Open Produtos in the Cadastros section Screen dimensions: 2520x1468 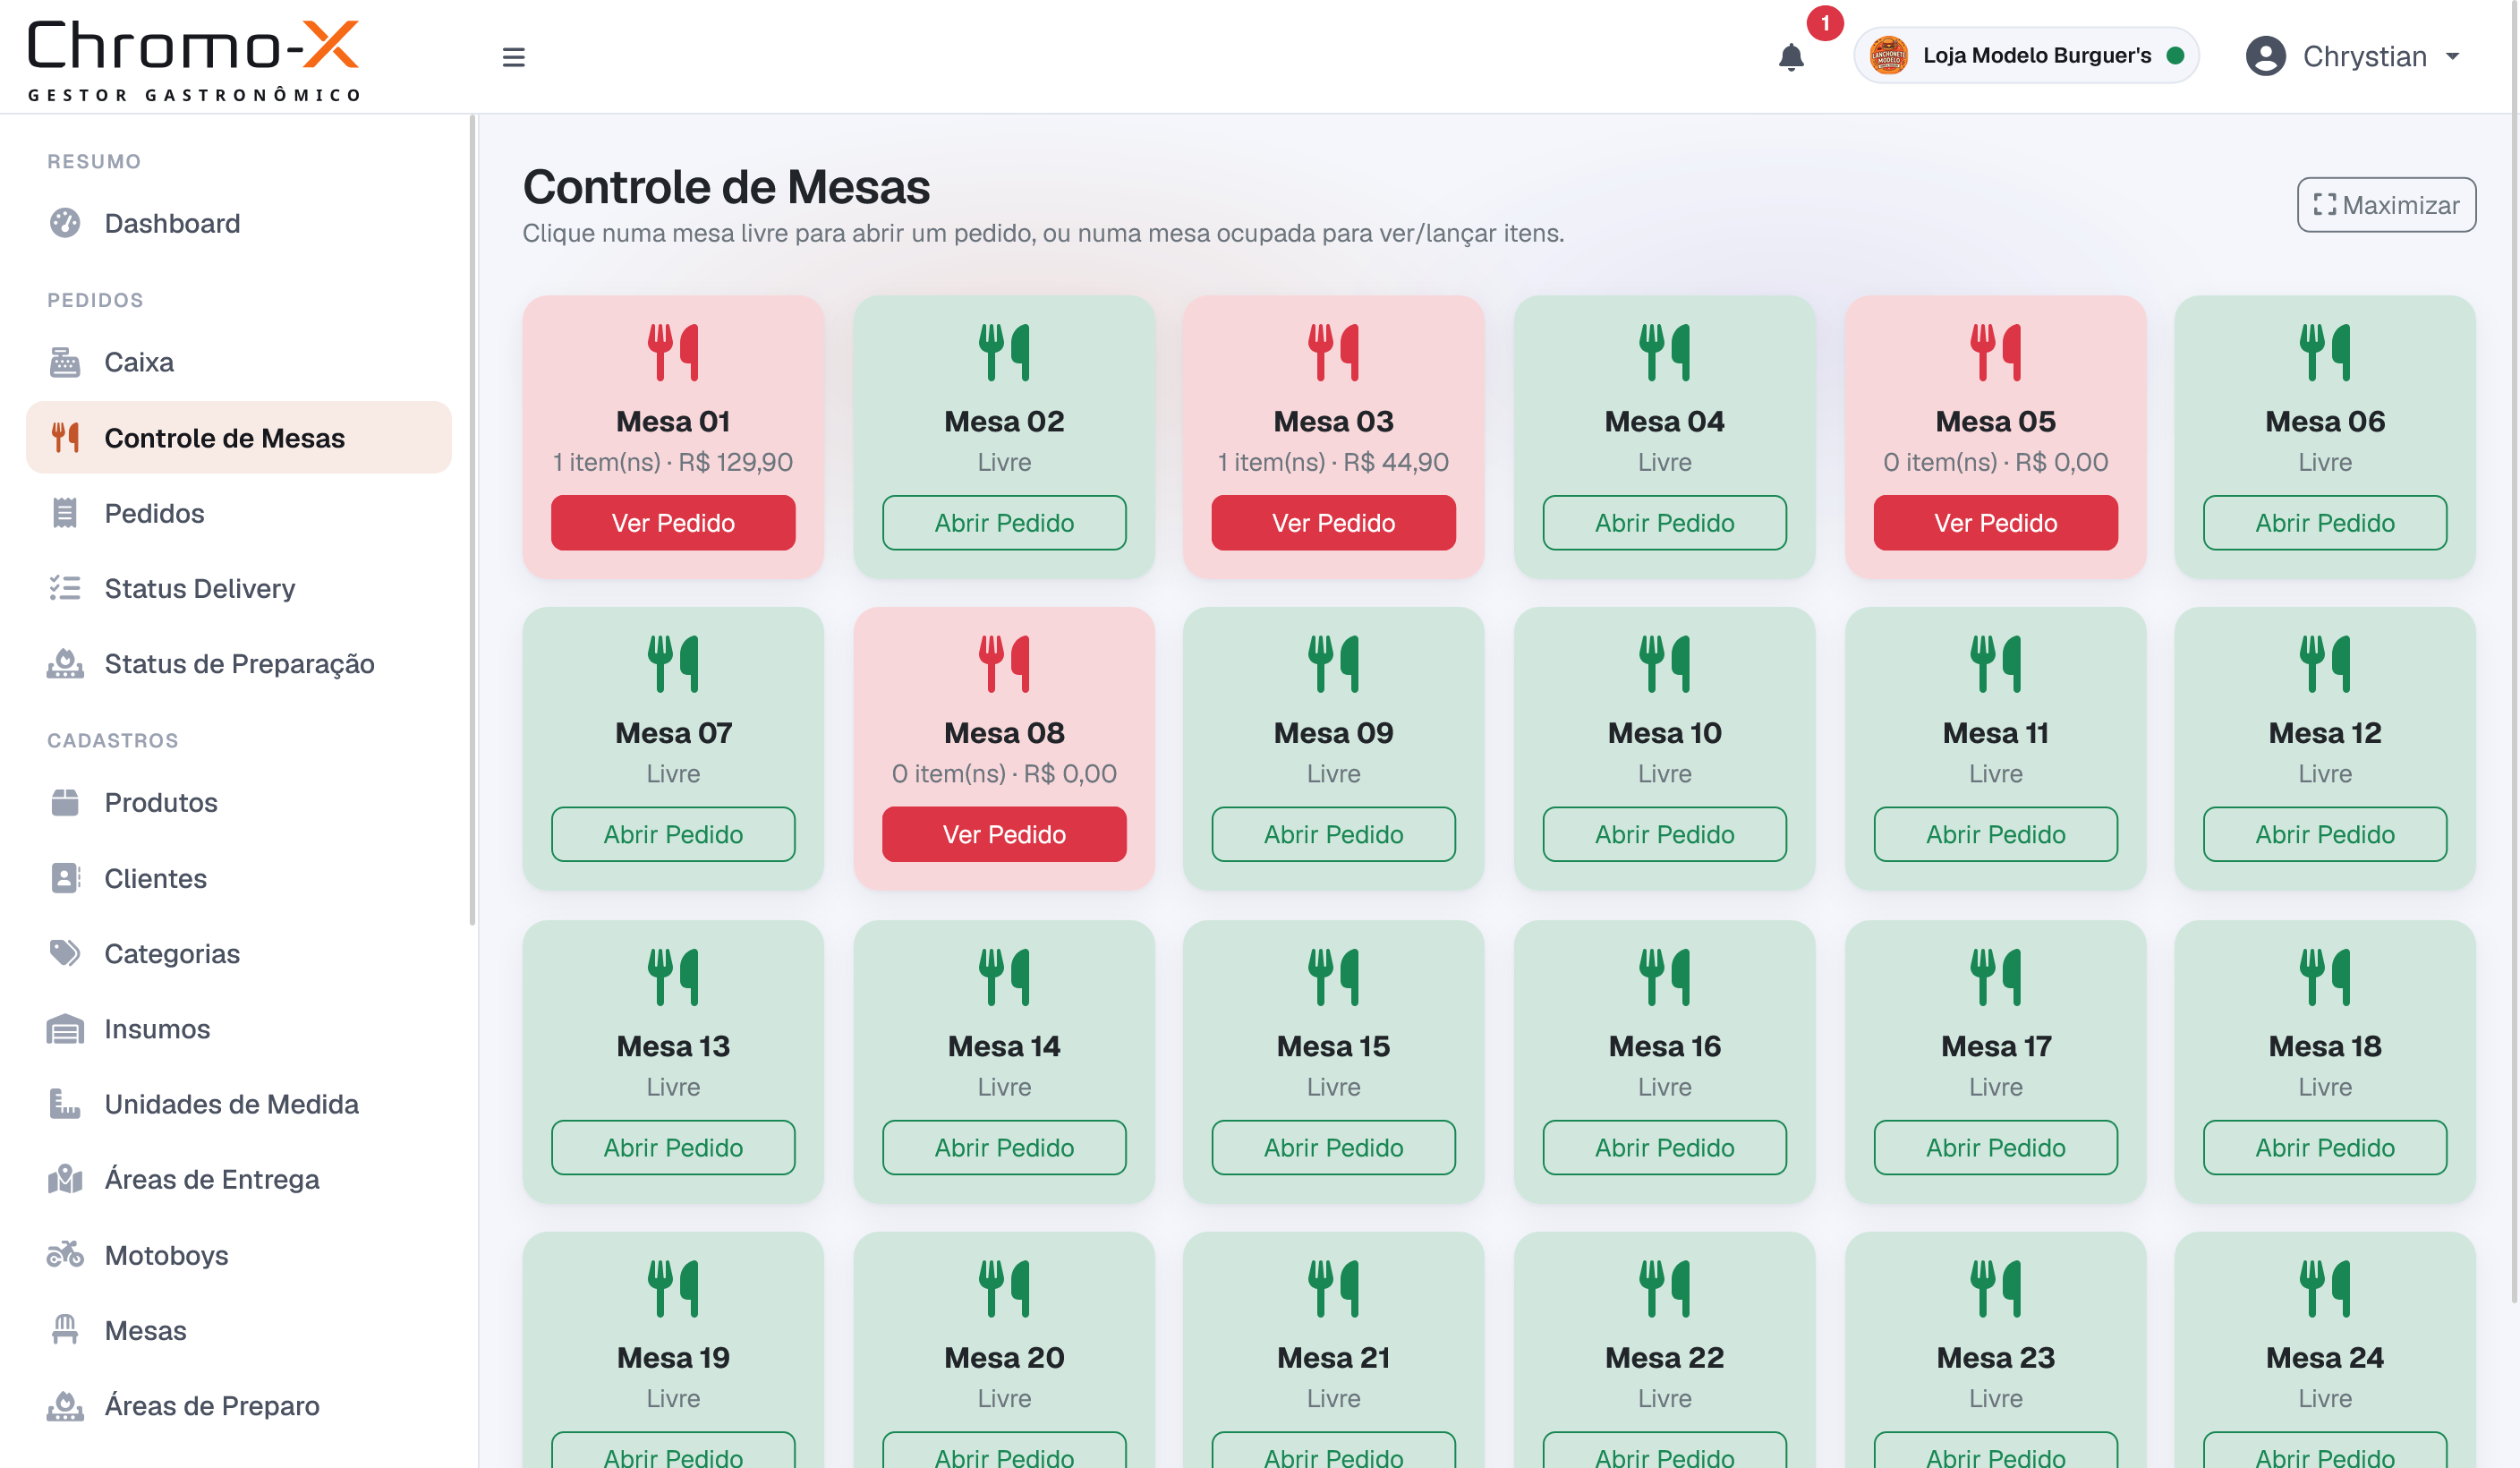click(x=239, y=802)
